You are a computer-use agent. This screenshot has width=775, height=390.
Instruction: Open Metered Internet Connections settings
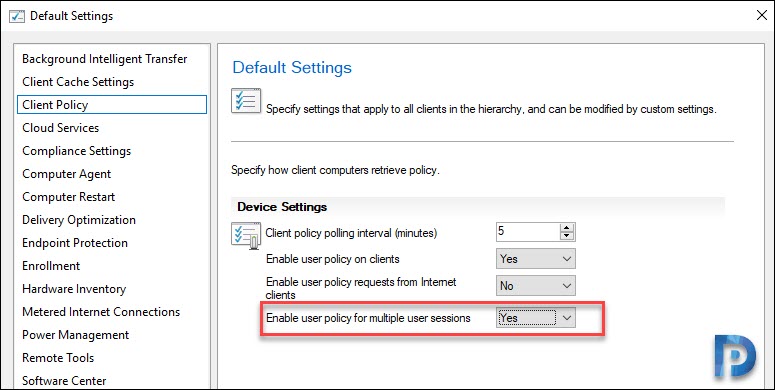[x=101, y=312]
